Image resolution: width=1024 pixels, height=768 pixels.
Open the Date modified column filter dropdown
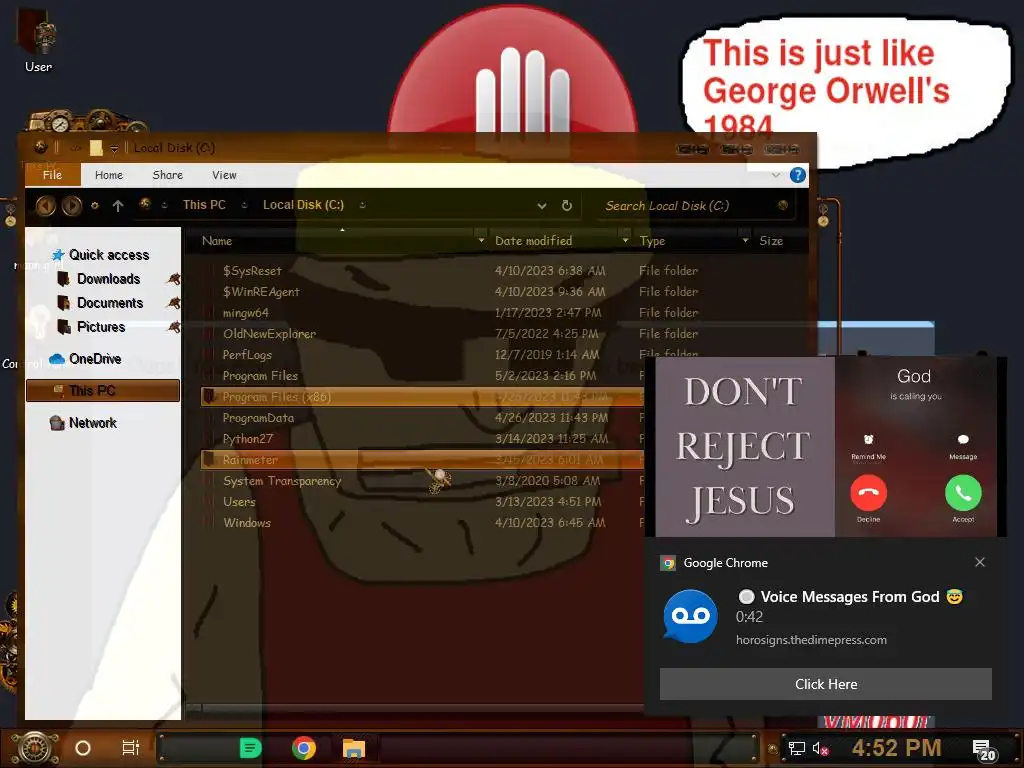click(x=625, y=241)
